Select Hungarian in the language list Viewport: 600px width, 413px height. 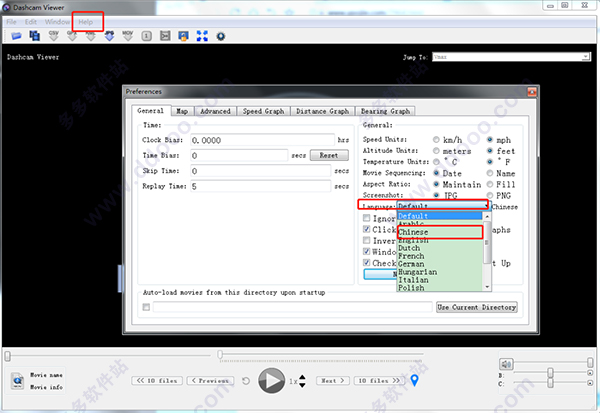[439, 272]
